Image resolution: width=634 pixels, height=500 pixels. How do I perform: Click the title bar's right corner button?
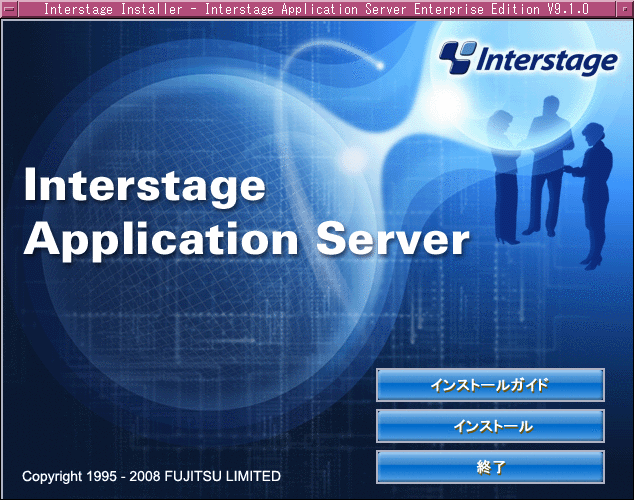[626, 9]
